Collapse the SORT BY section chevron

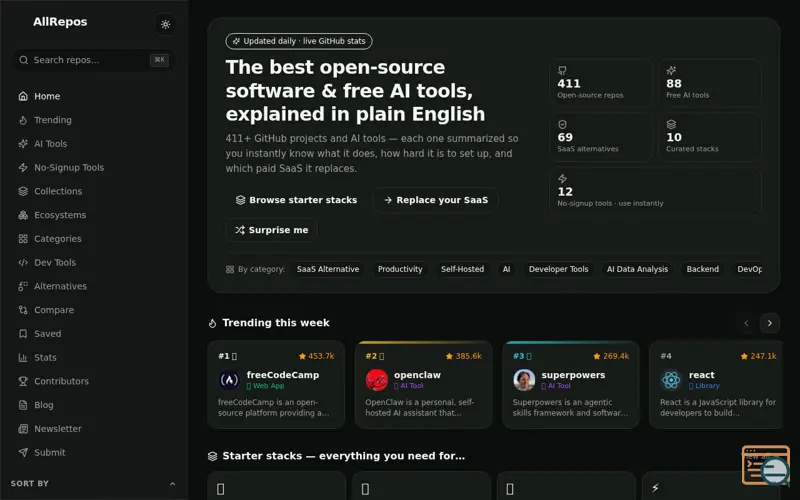[x=172, y=484]
